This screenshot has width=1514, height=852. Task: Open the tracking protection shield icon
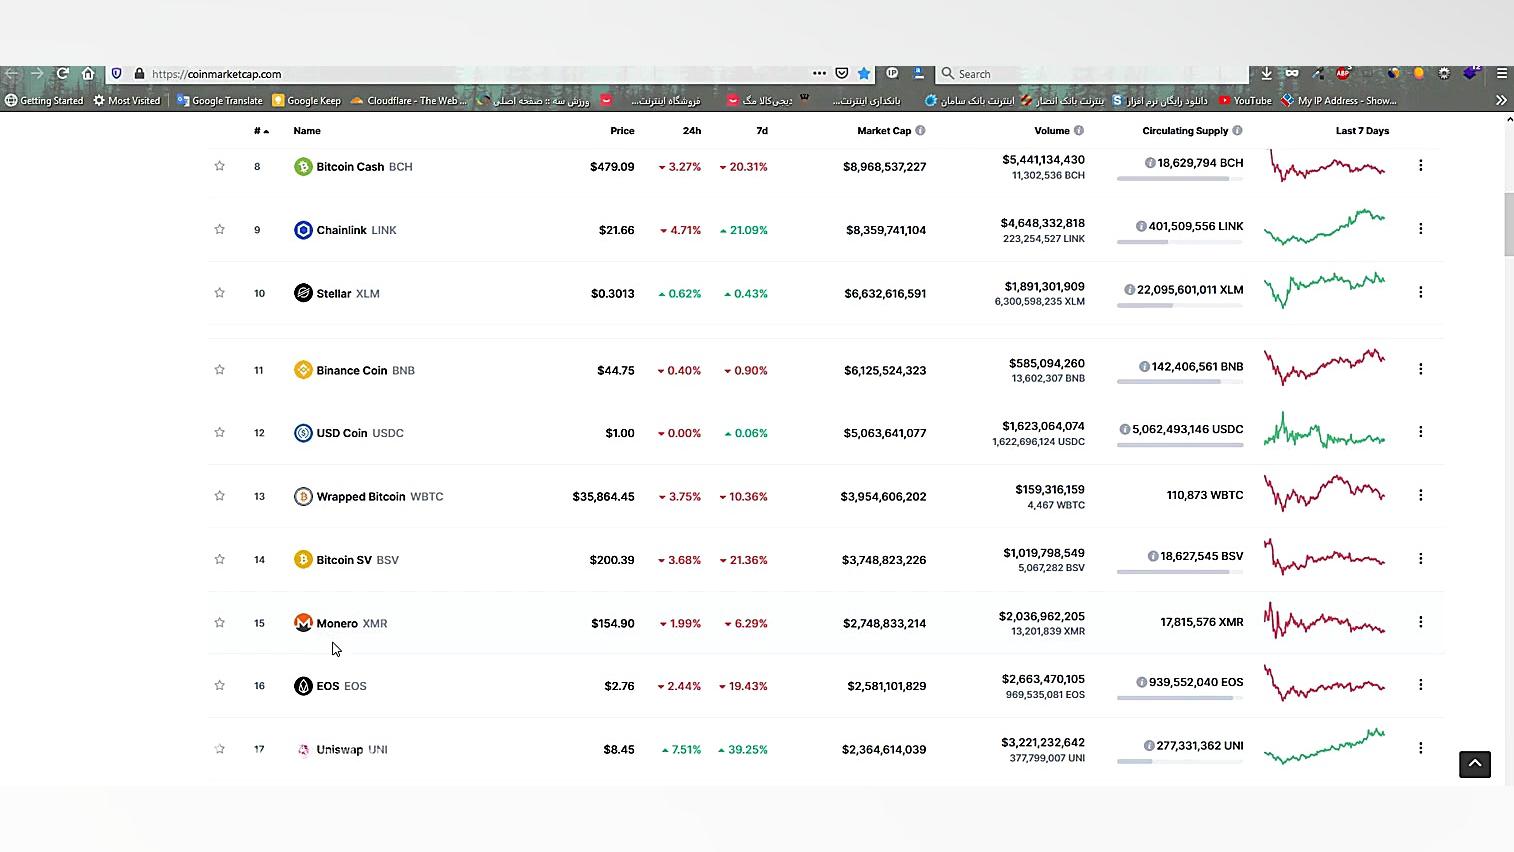click(x=117, y=73)
